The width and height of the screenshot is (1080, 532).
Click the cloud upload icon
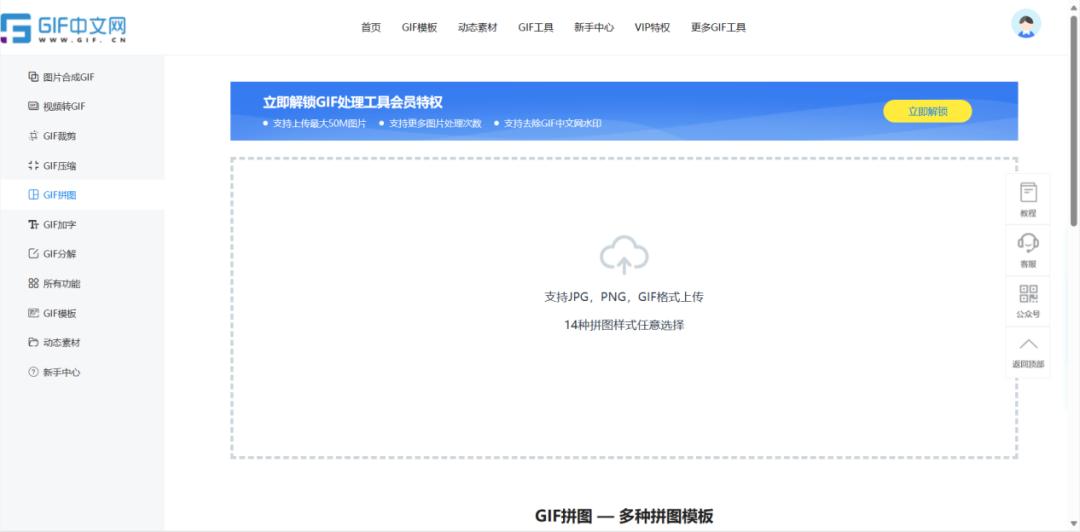pos(624,256)
